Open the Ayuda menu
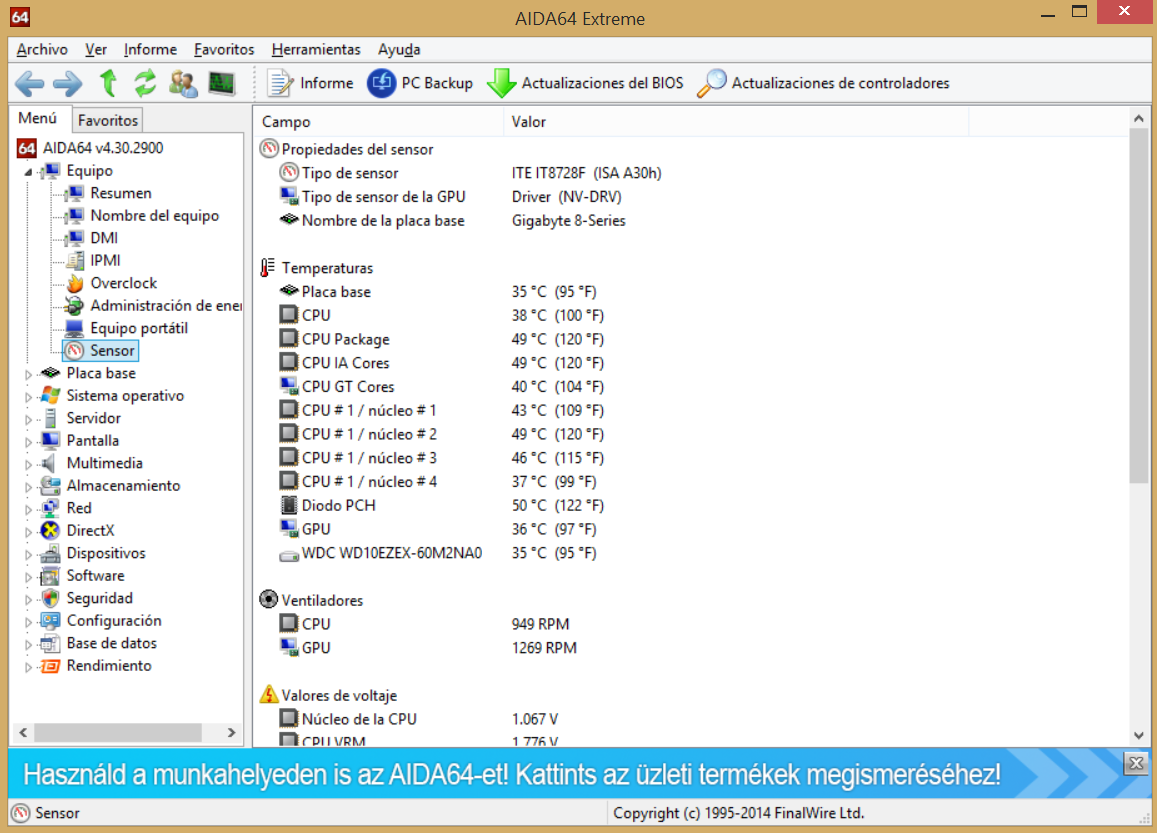This screenshot has height=833, width=1157. (x=399, y=49)
